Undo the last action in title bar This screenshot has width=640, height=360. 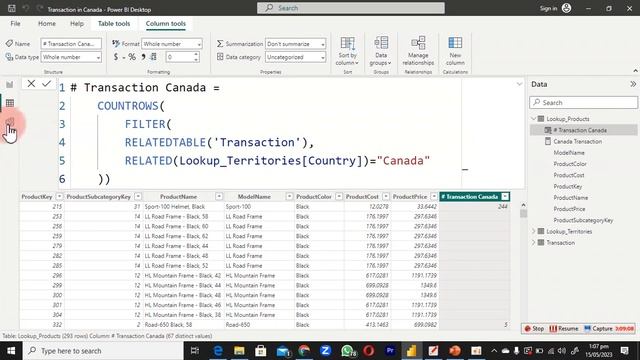(x=26, y=8)
